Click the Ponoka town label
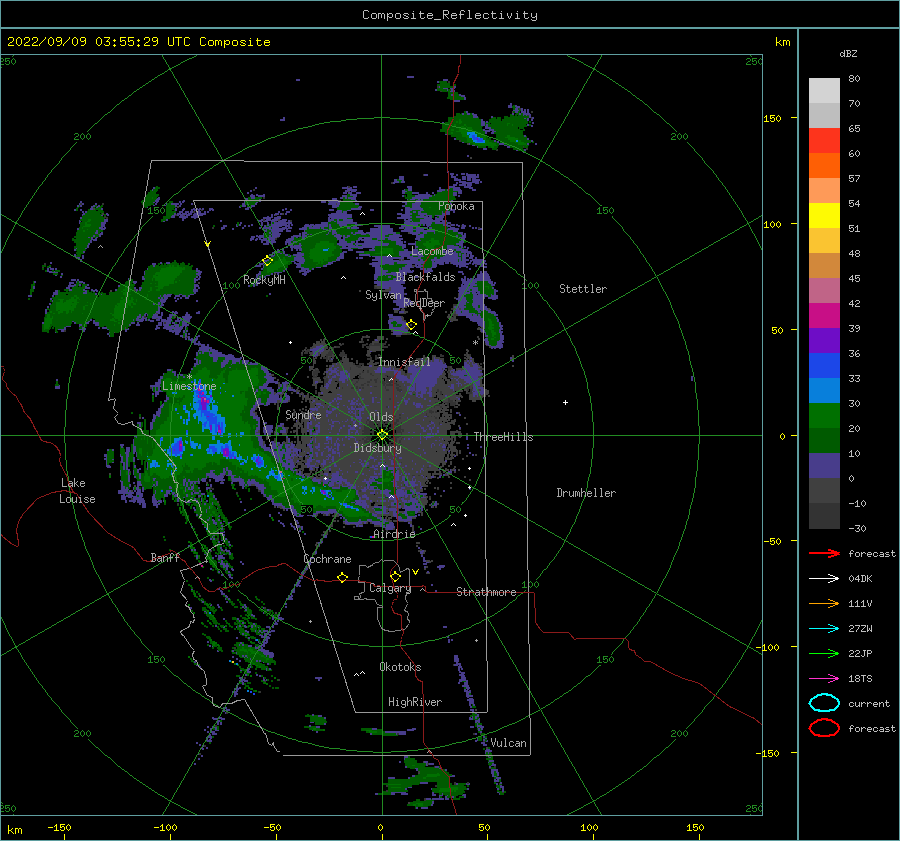 pyautogui.click(x=456, y=206)
